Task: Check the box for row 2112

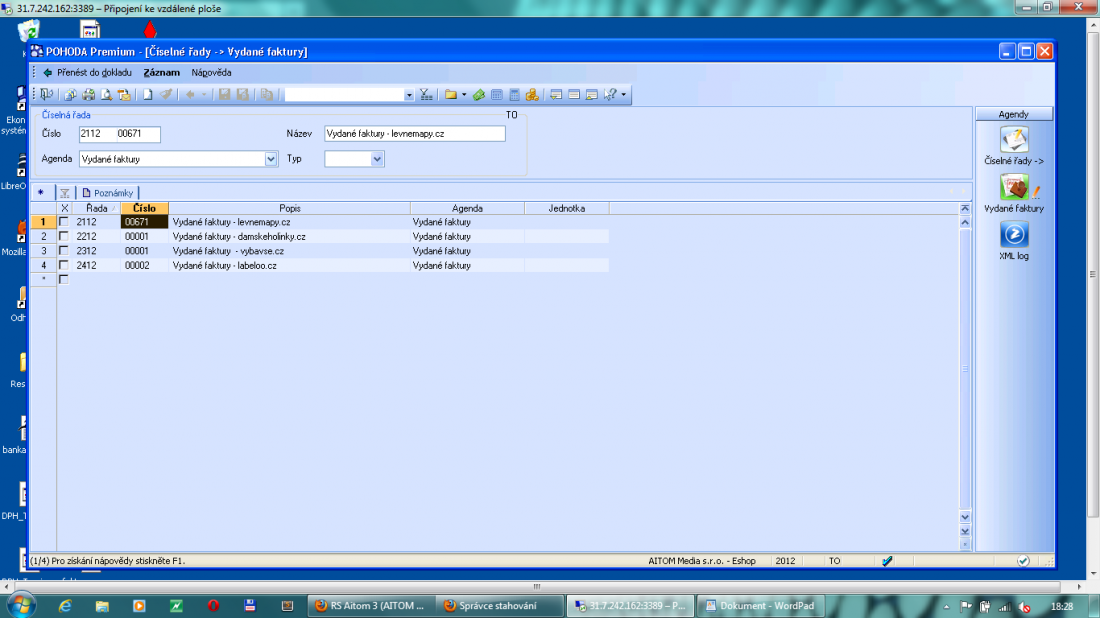Action: point(64,222)
